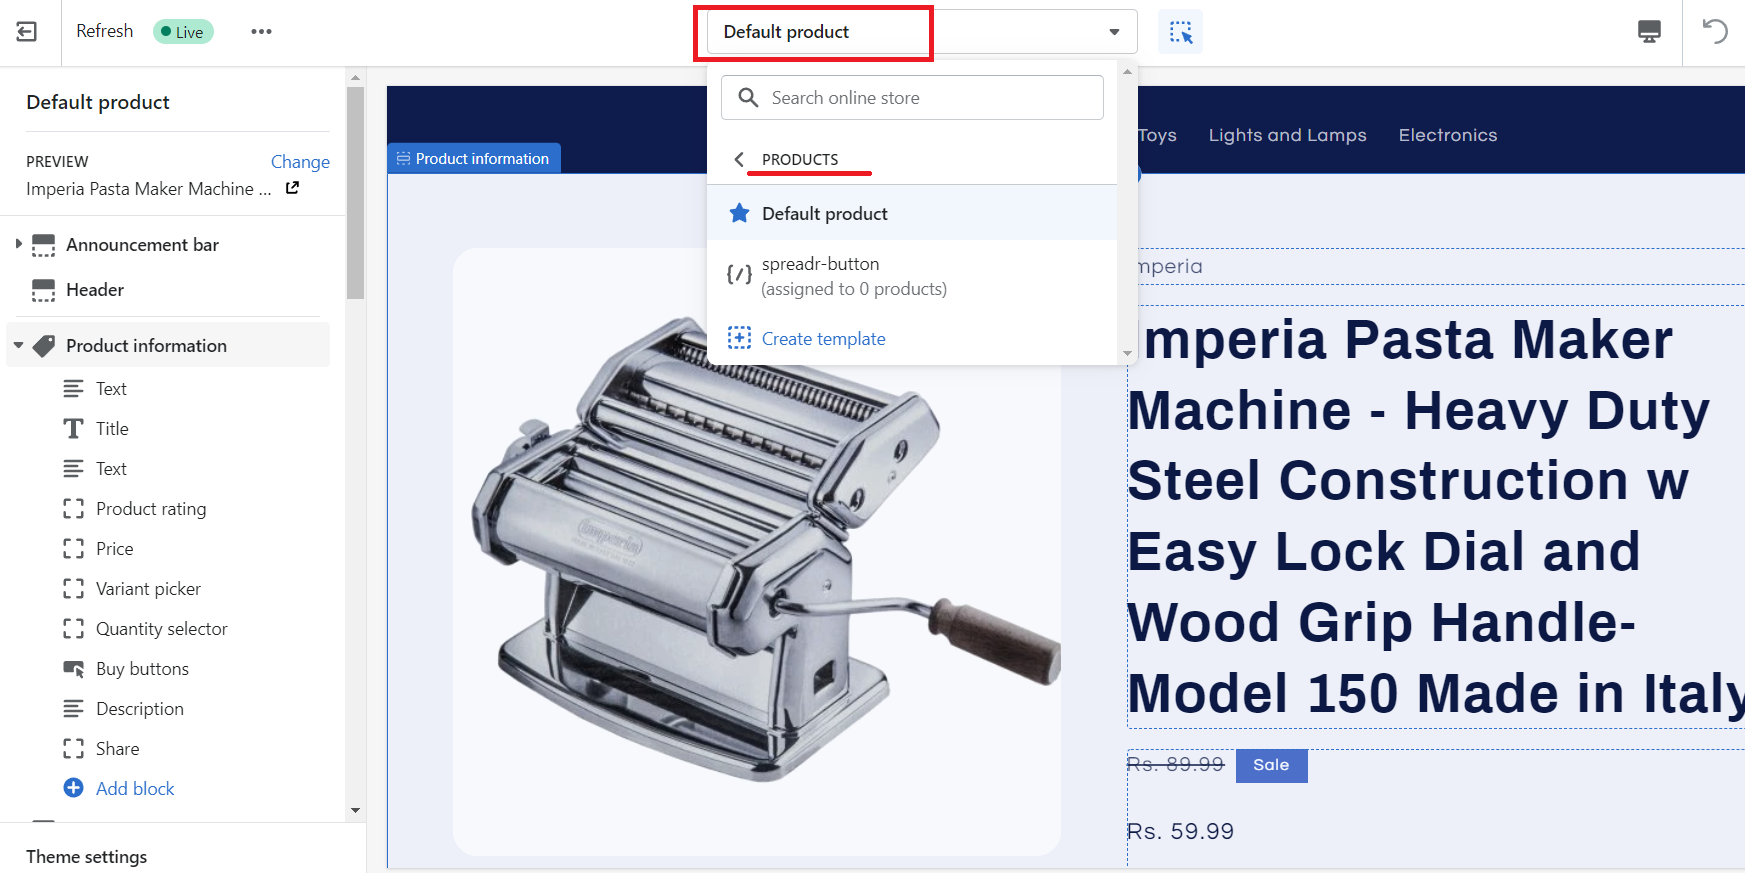Click the Title block T icon
Screen dimensions: 1745x873
point(73,429)
